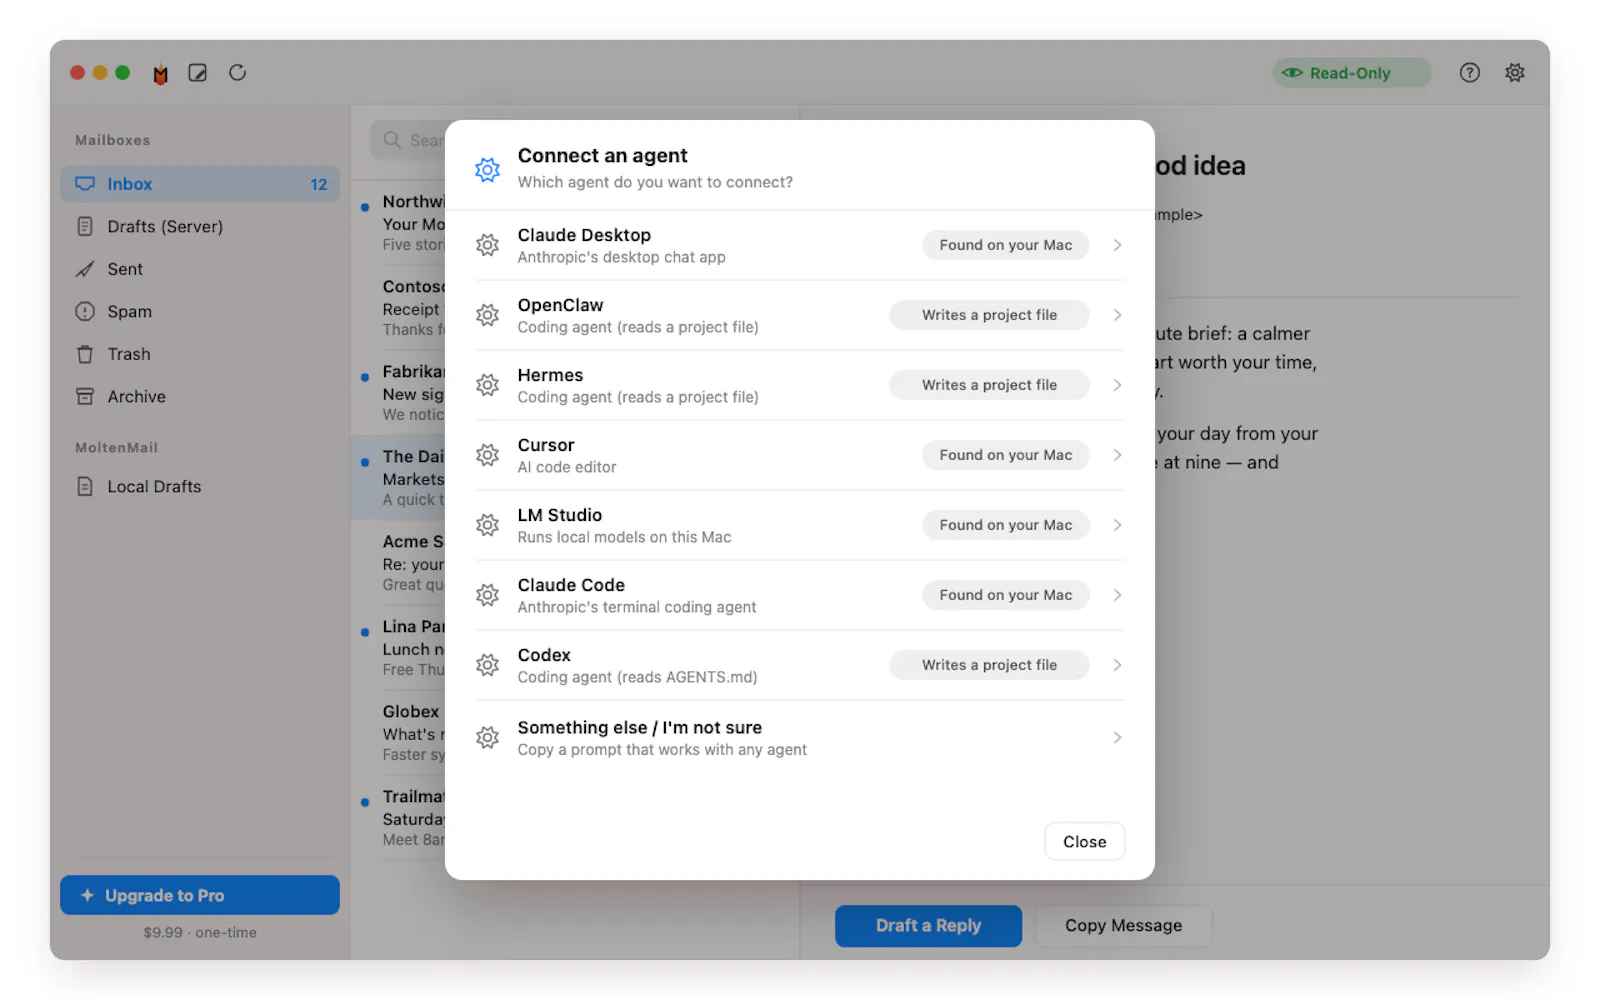Open the Trash mailbox
Viewport: 1600px width, 1000px height.
point(200,354)
